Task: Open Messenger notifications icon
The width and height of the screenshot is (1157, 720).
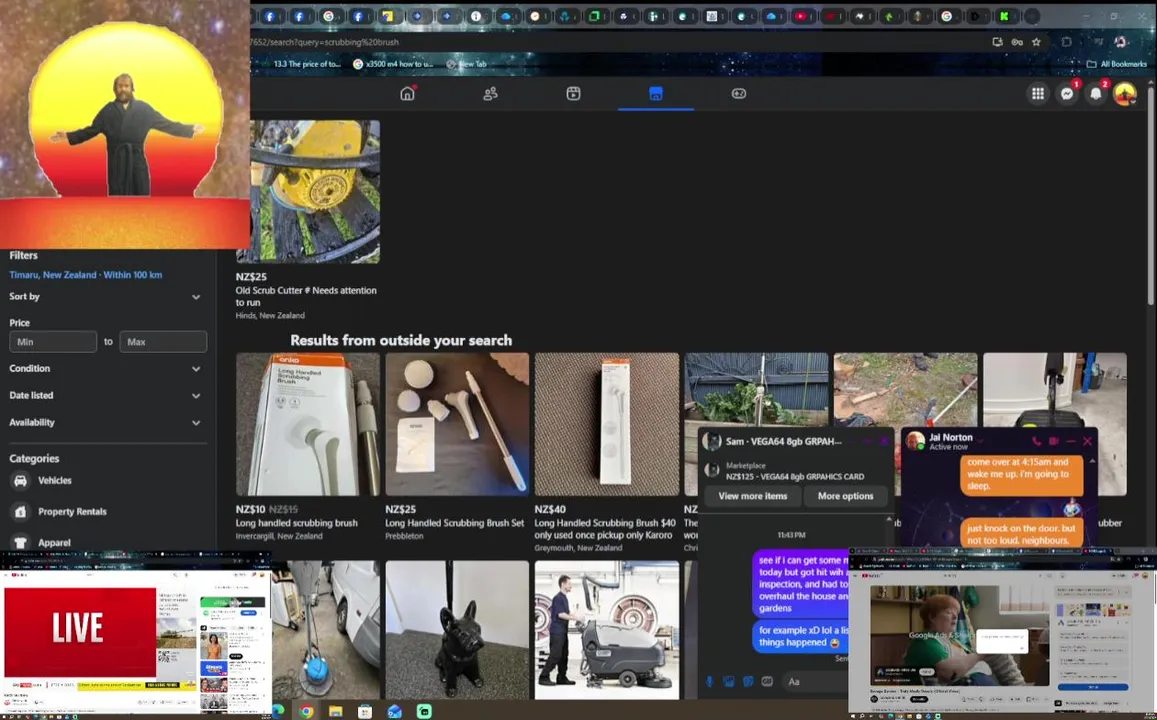Action: pos(1067,94)
